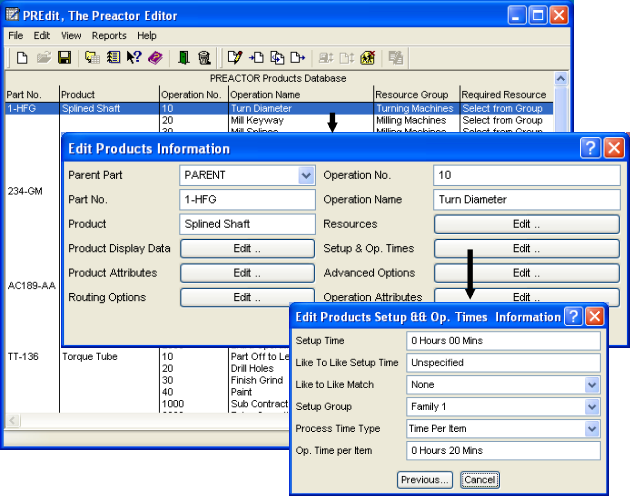630x496 pixels.
Task: Click the duplicate record toolbar icon
Action: tap(277, 58)
